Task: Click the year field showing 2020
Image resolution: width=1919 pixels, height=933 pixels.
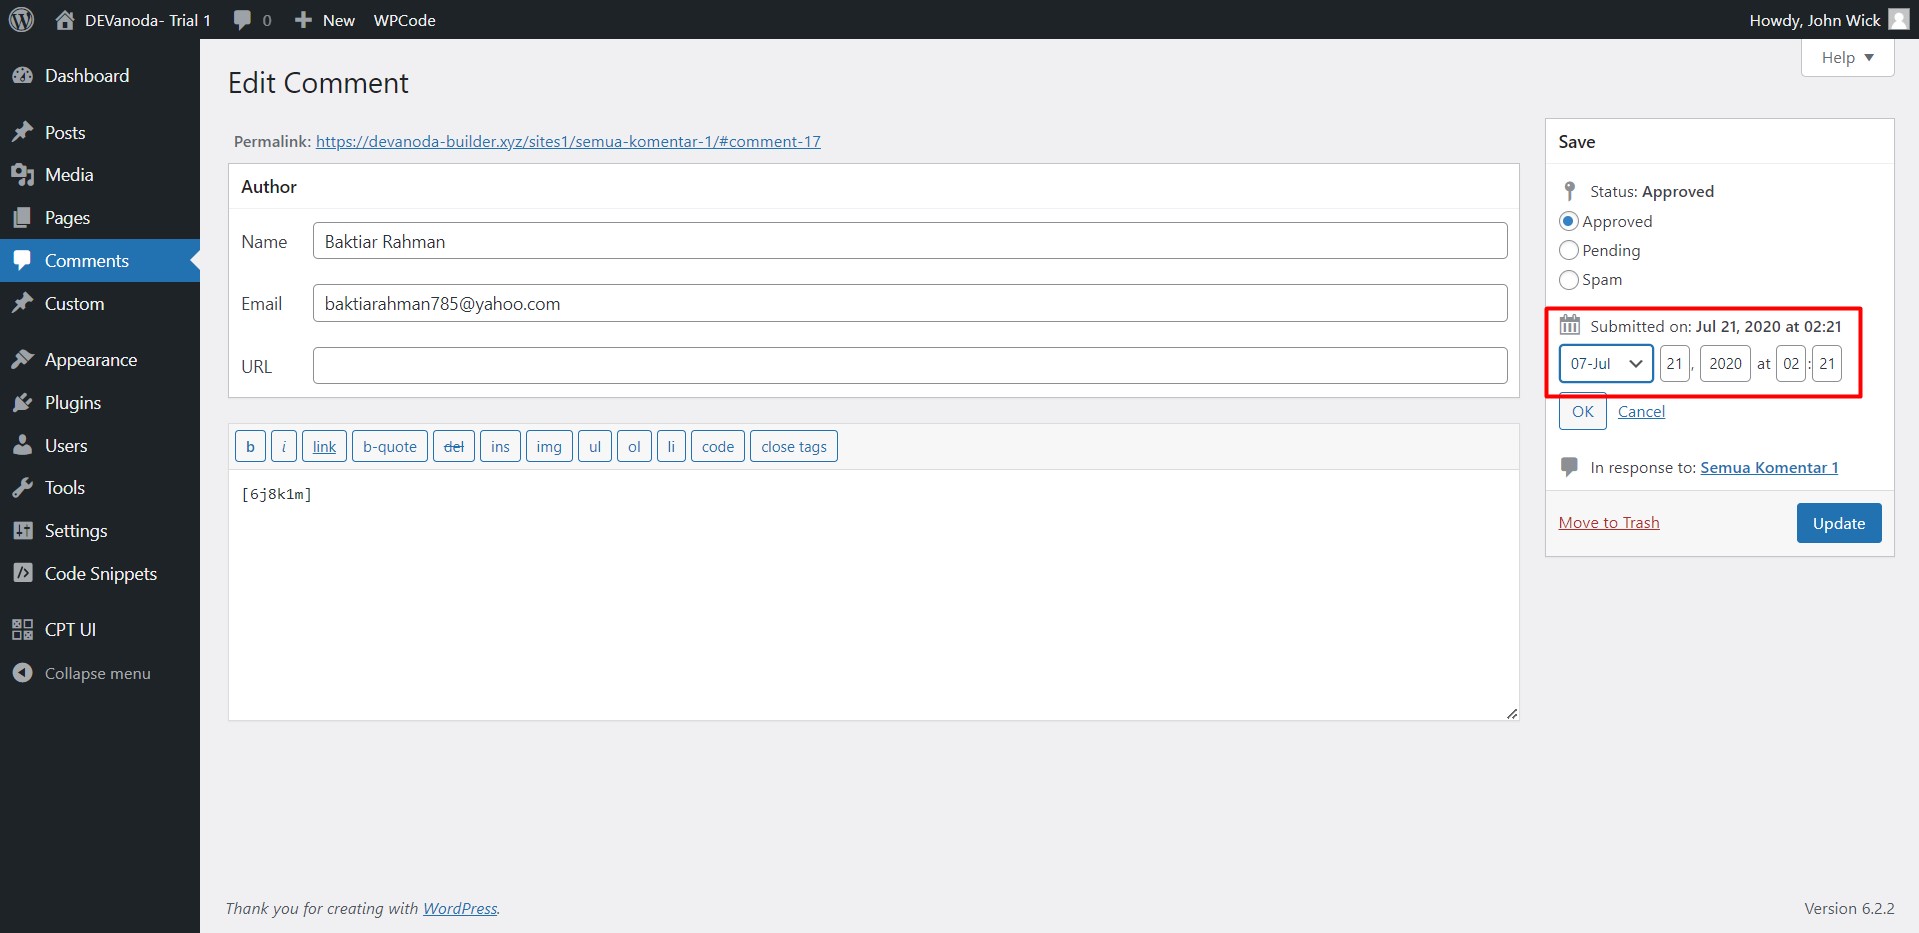Action: pos(1725,364)
